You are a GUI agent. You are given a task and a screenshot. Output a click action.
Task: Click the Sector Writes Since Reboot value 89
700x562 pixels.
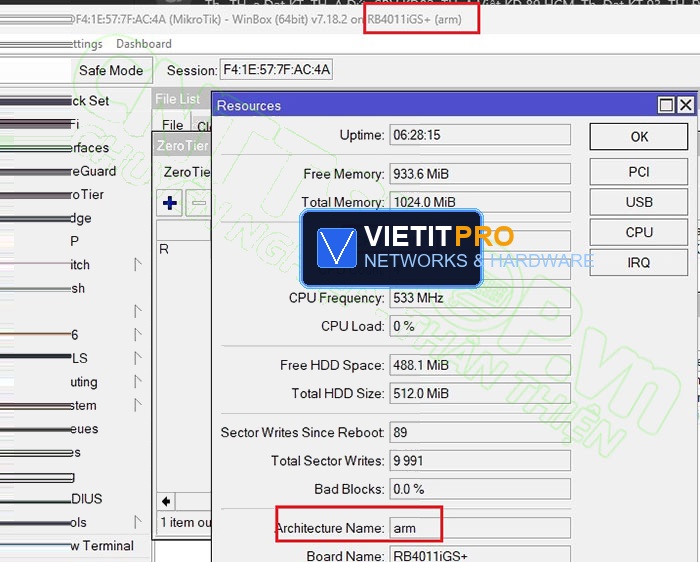(x=480, y=433)
